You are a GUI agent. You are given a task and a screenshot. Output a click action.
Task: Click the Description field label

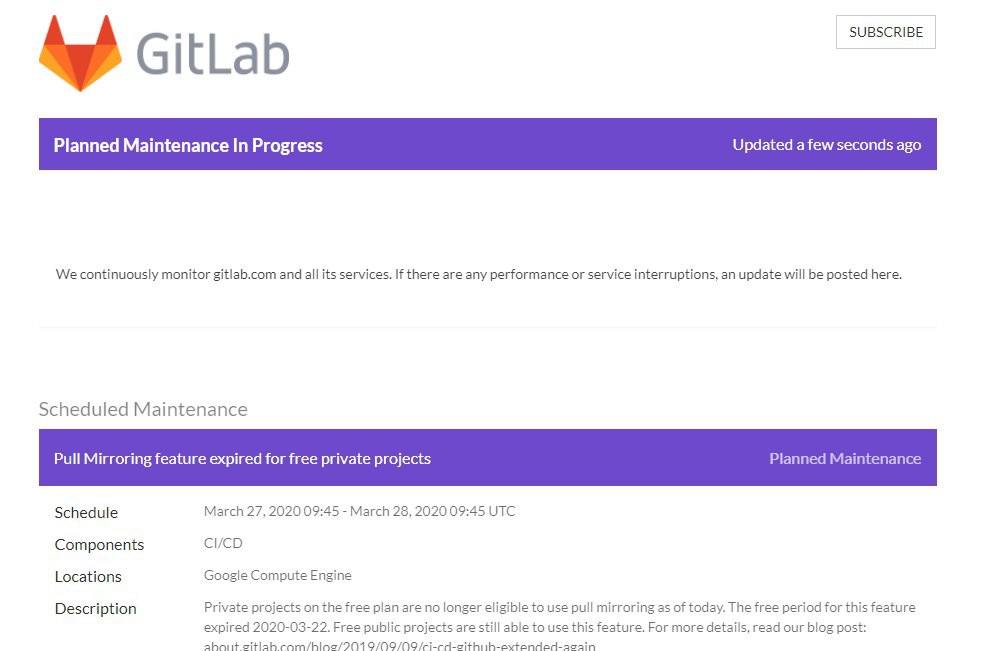pos(96,609)
